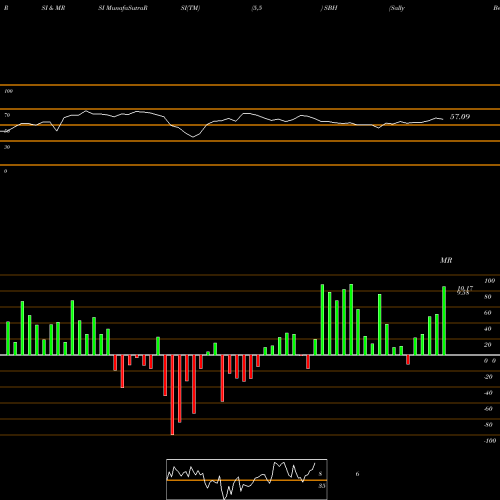Click the 40 label on the MR axis
500x500 pixels.
tap(488, 329)
